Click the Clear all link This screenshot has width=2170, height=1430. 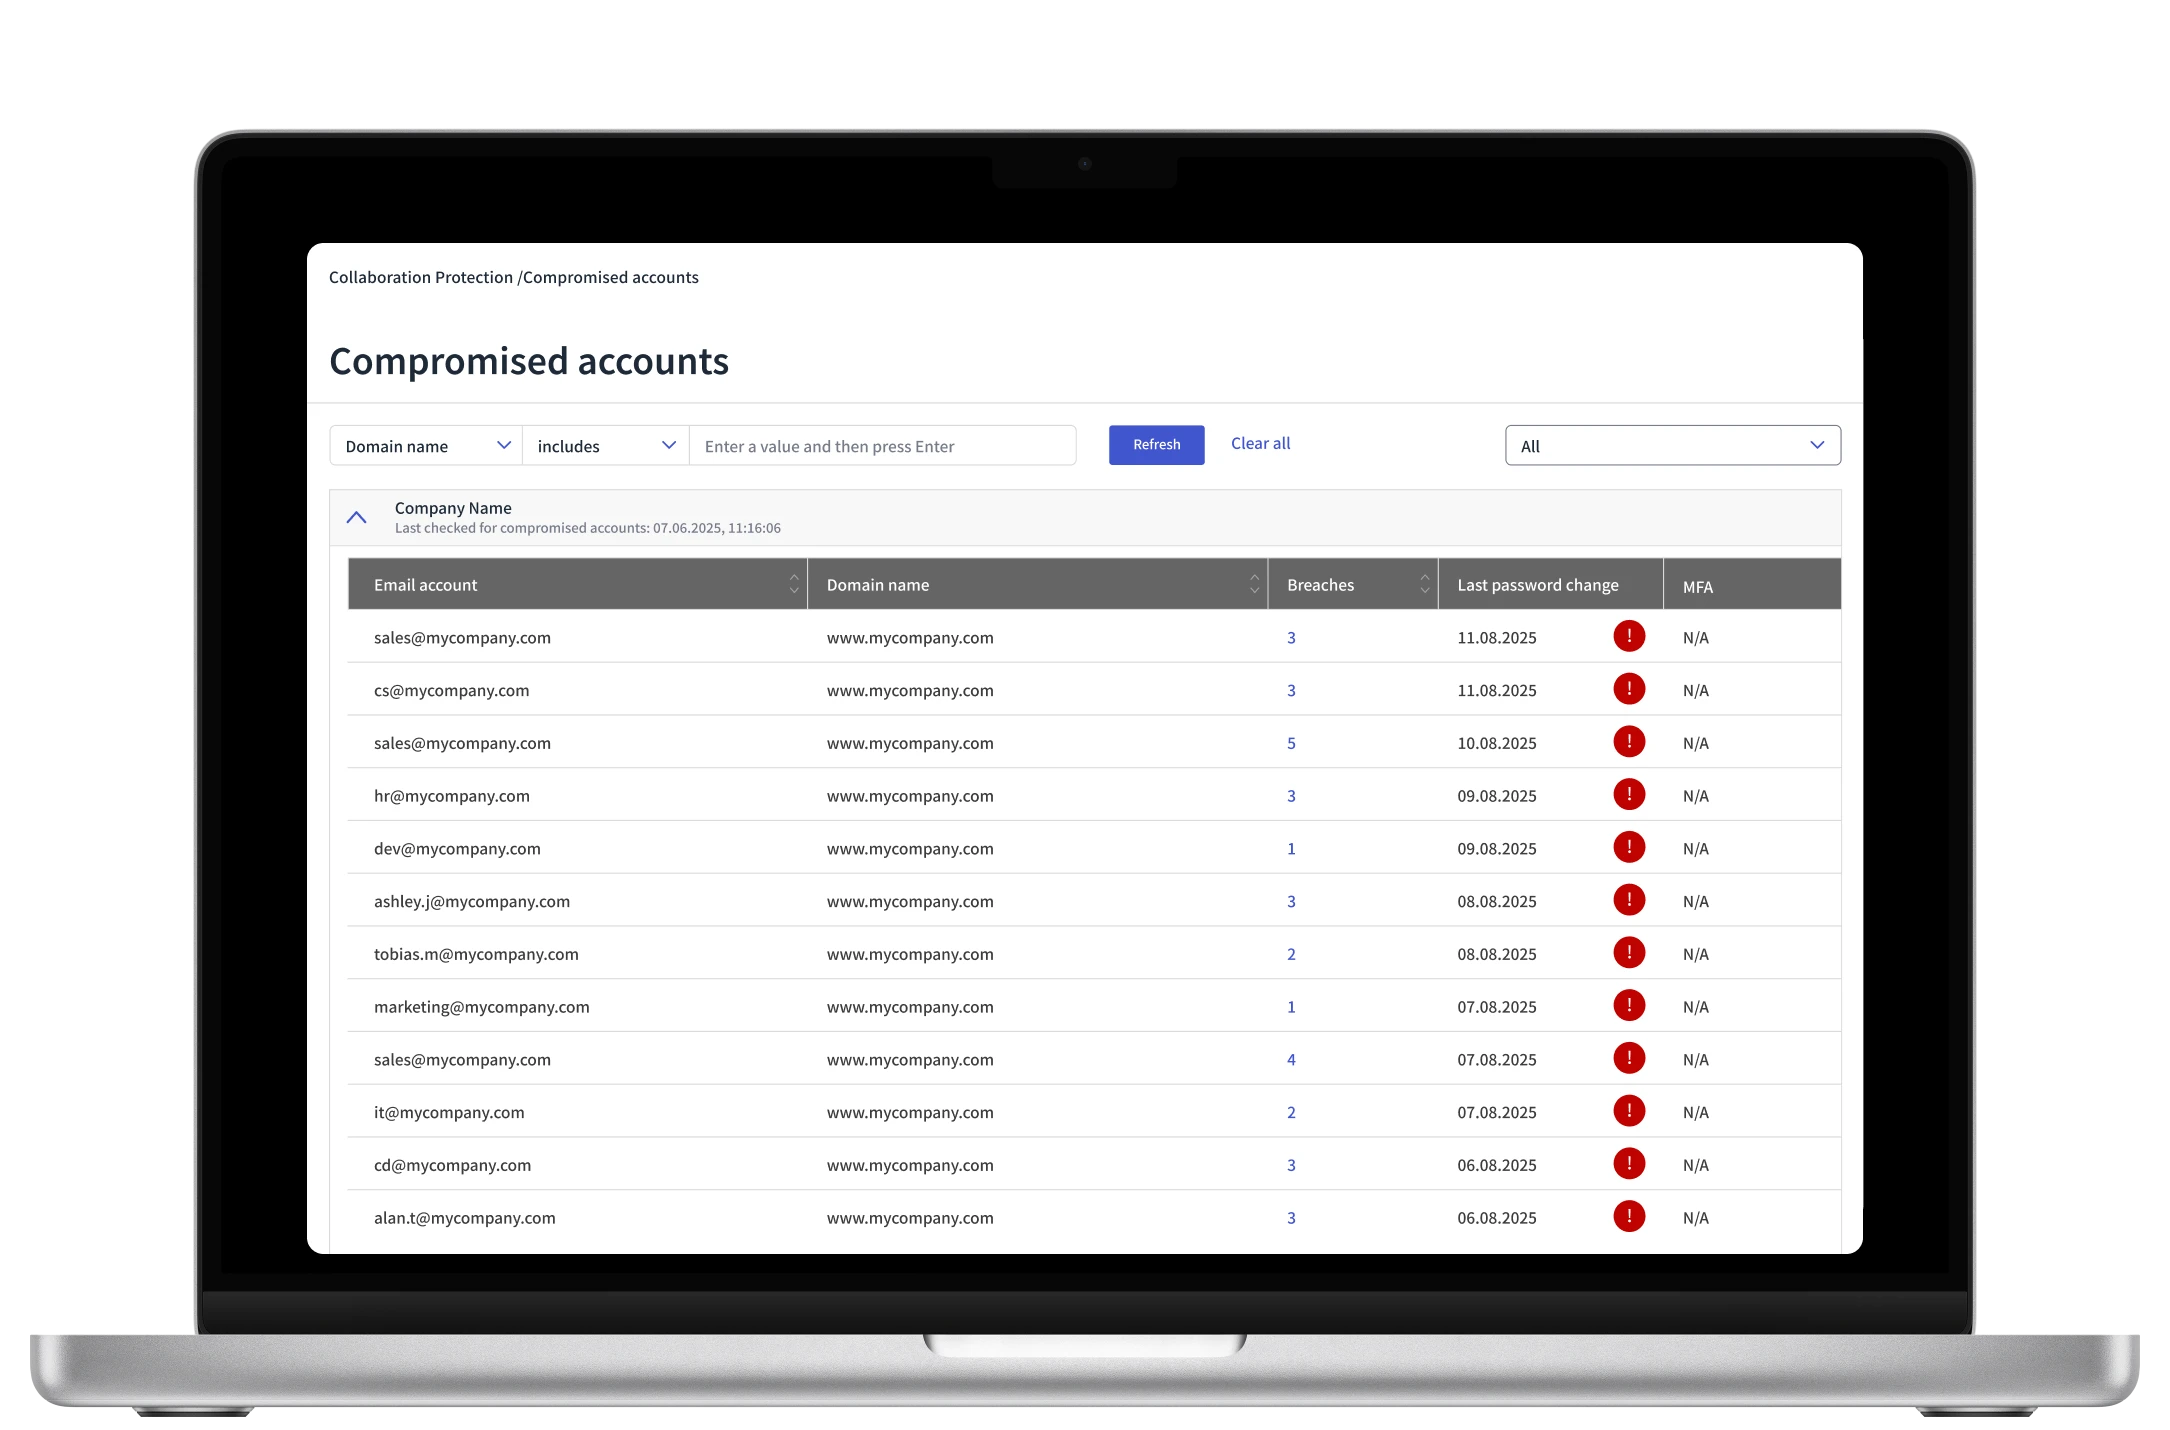click(1260, 443)
